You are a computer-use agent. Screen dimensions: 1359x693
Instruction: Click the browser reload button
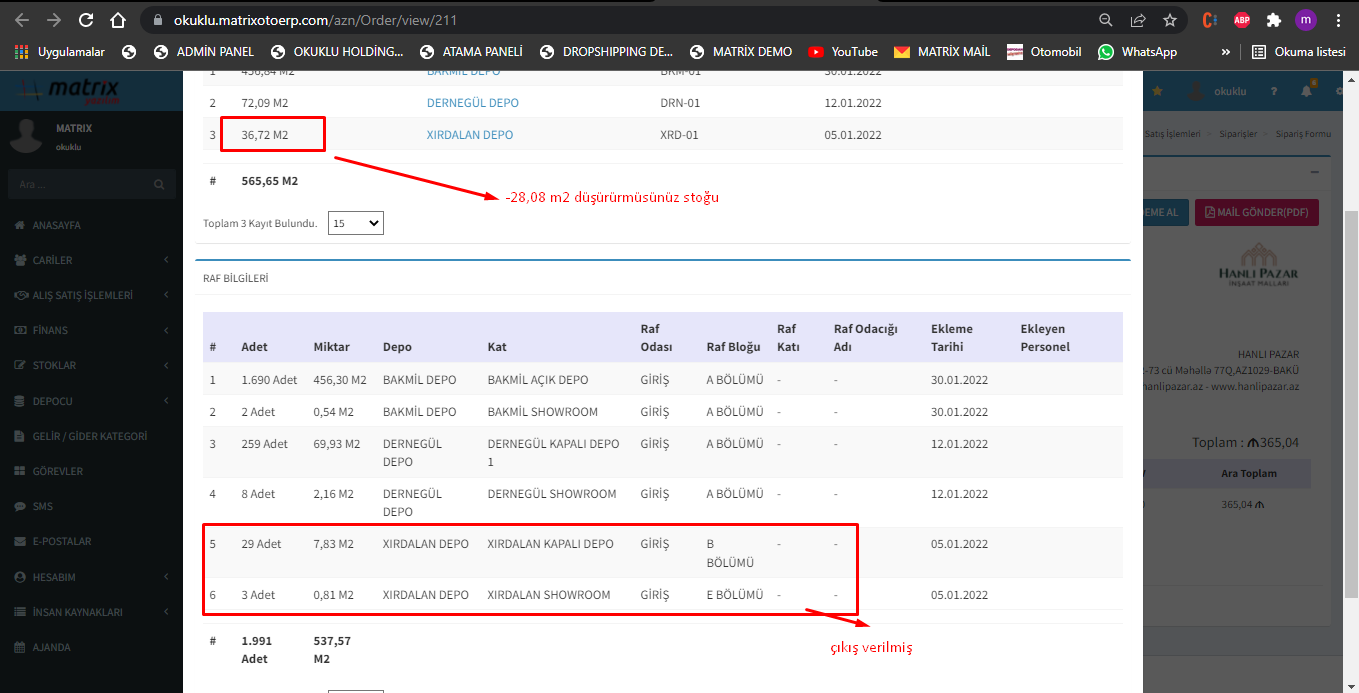click(86, 20)
